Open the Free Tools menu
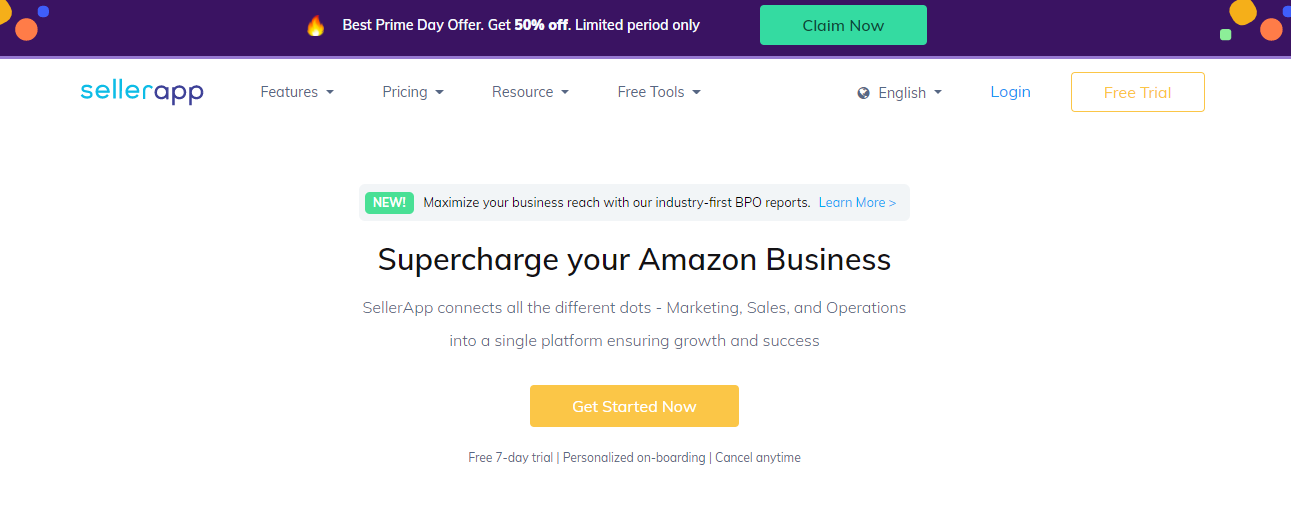This screenshot has height=514, width=1291. pos(659,92)
